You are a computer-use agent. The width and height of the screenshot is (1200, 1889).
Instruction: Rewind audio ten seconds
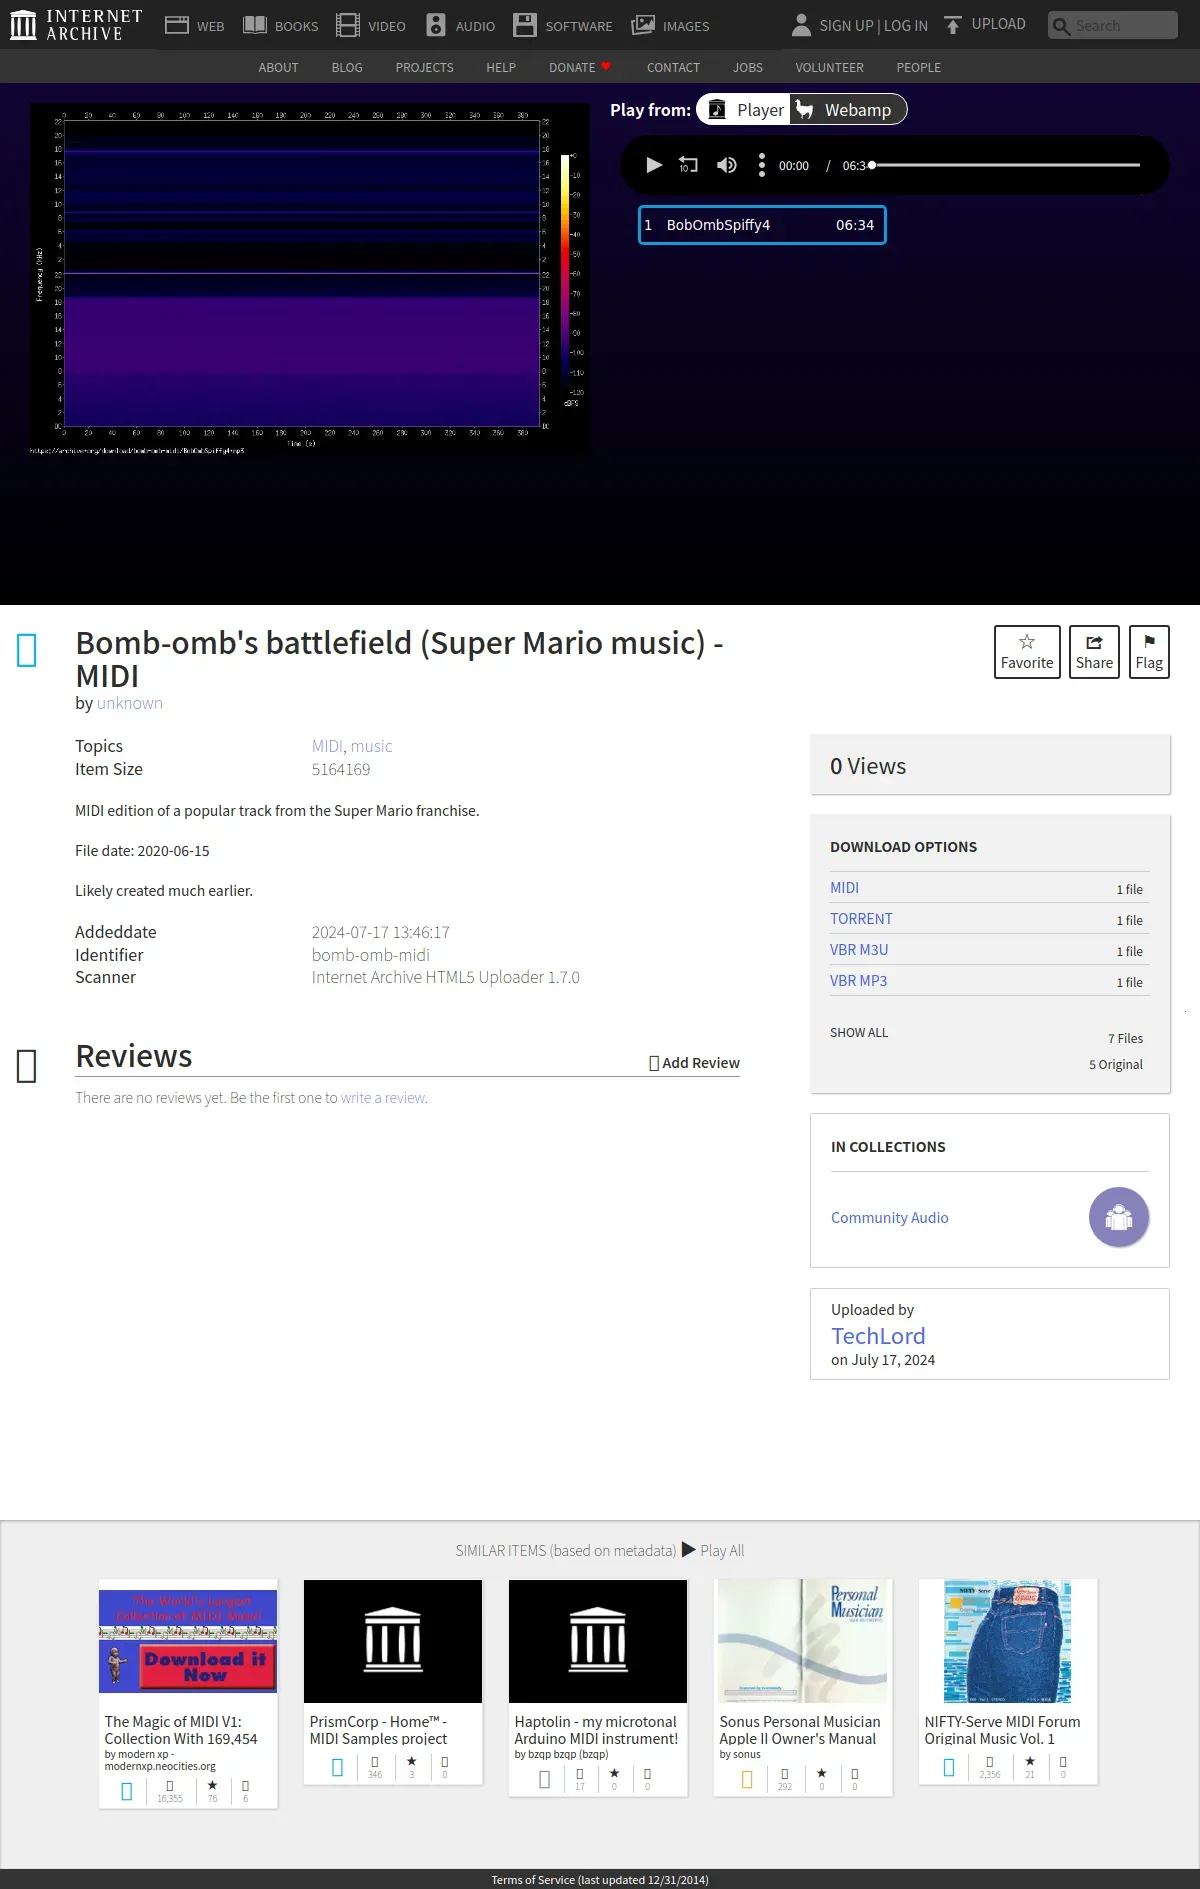tap(688, 165)
